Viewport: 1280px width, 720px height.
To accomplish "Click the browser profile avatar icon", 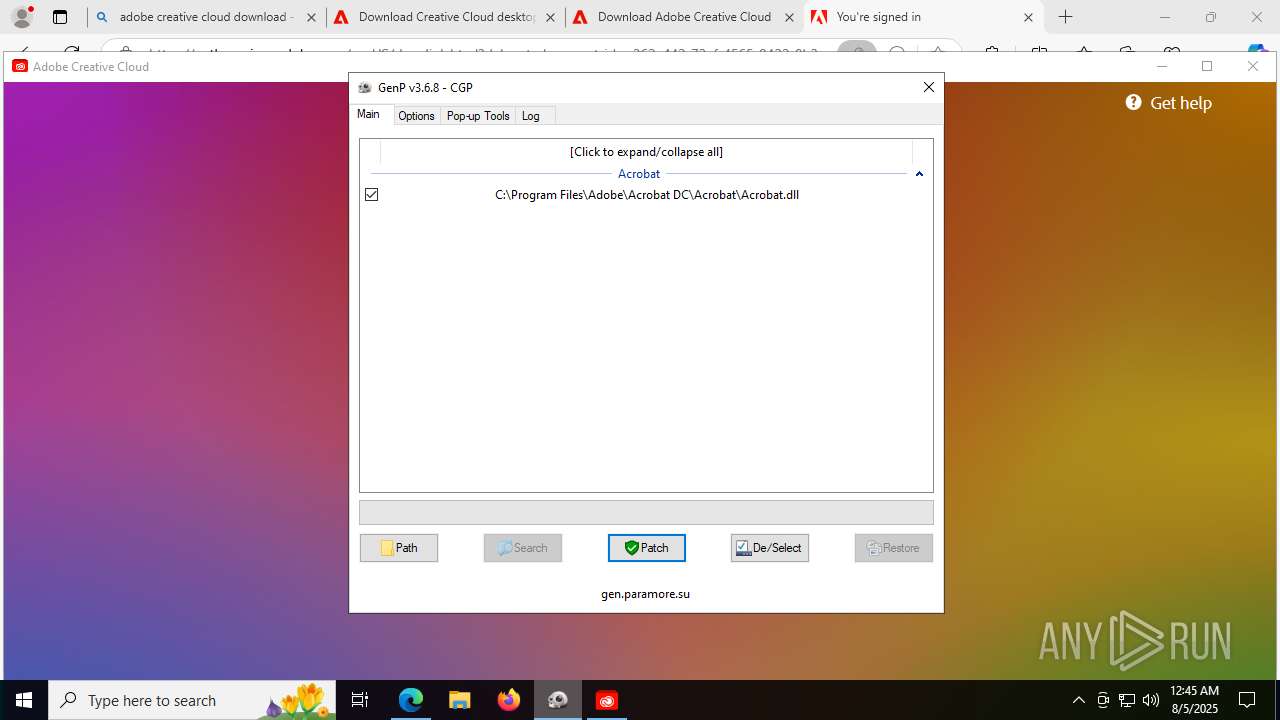I will coord(22,17).
